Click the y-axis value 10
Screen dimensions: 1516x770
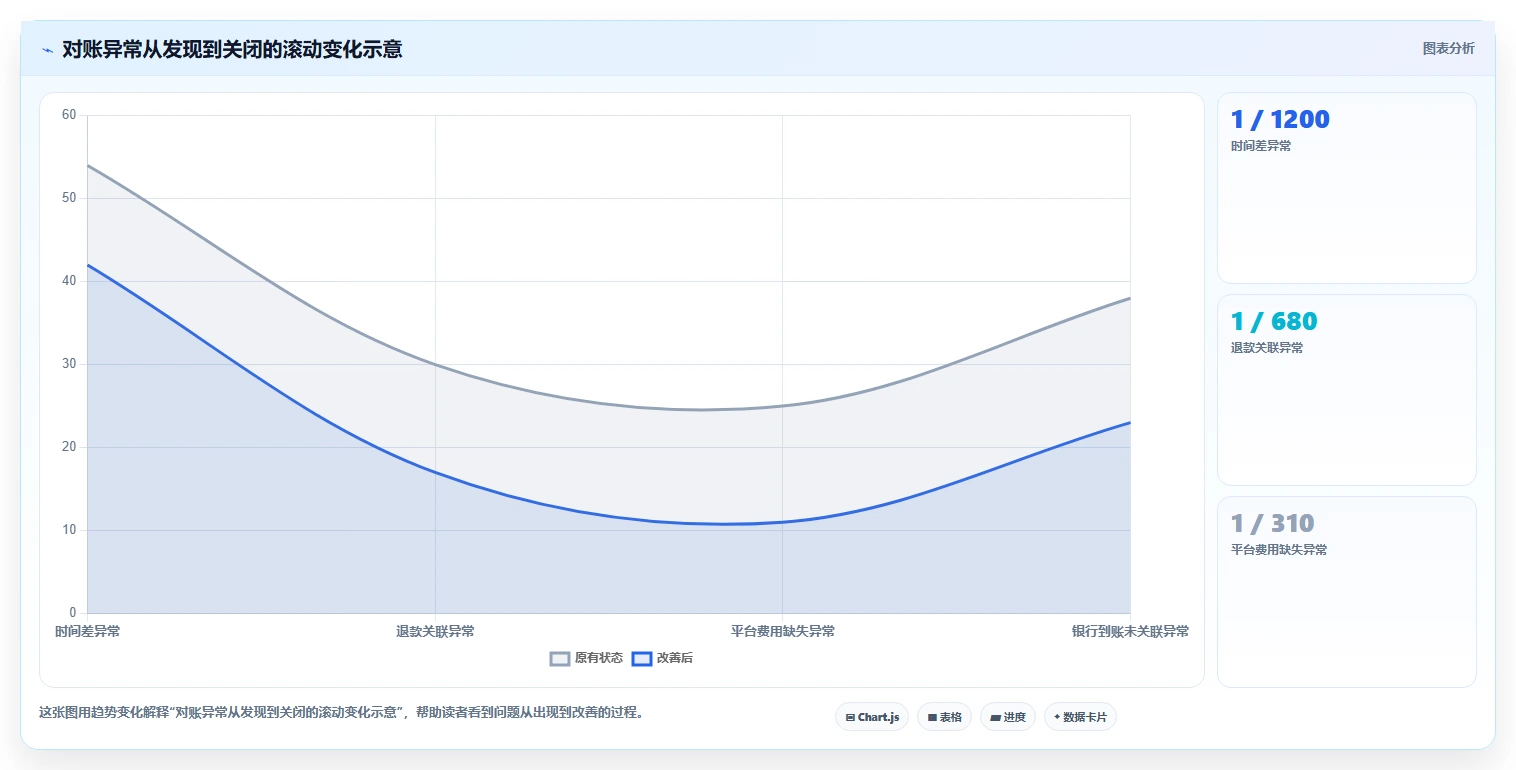pos(69,530)
